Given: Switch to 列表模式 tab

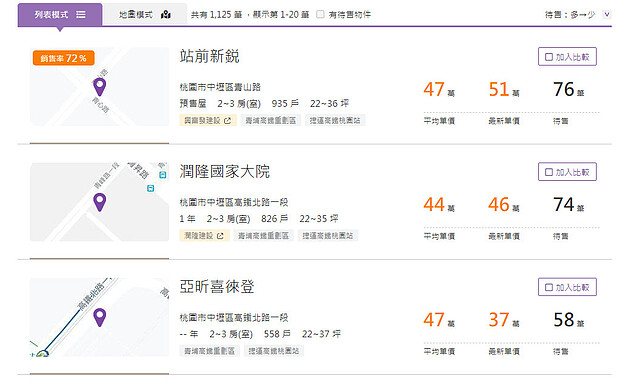Looking at the screenshot, I should coord(60,15).
